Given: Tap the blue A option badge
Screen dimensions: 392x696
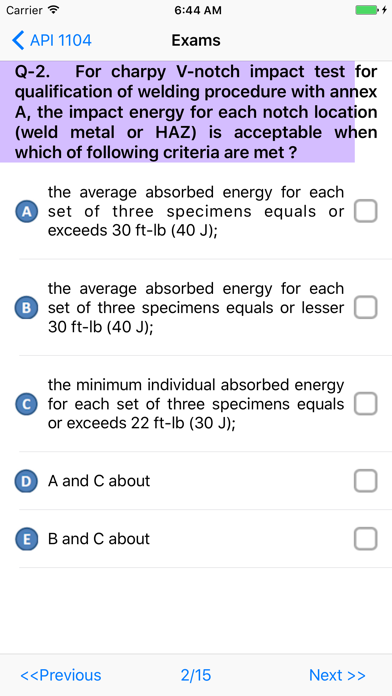Looking at the screenshot, I should (x=26, y=212).
